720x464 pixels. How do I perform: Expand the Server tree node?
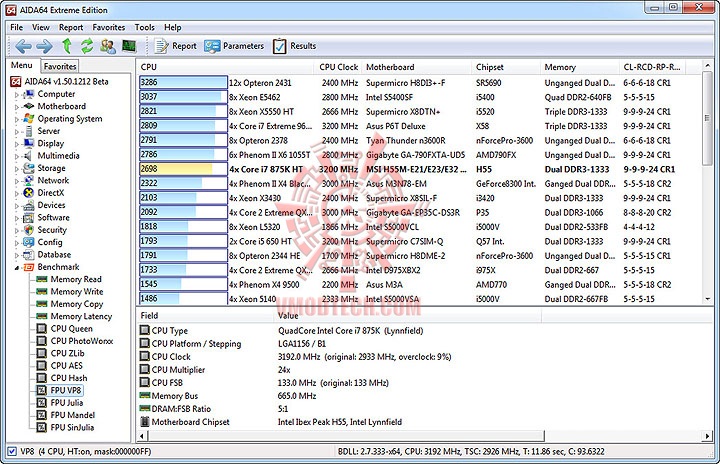point(17,131)
